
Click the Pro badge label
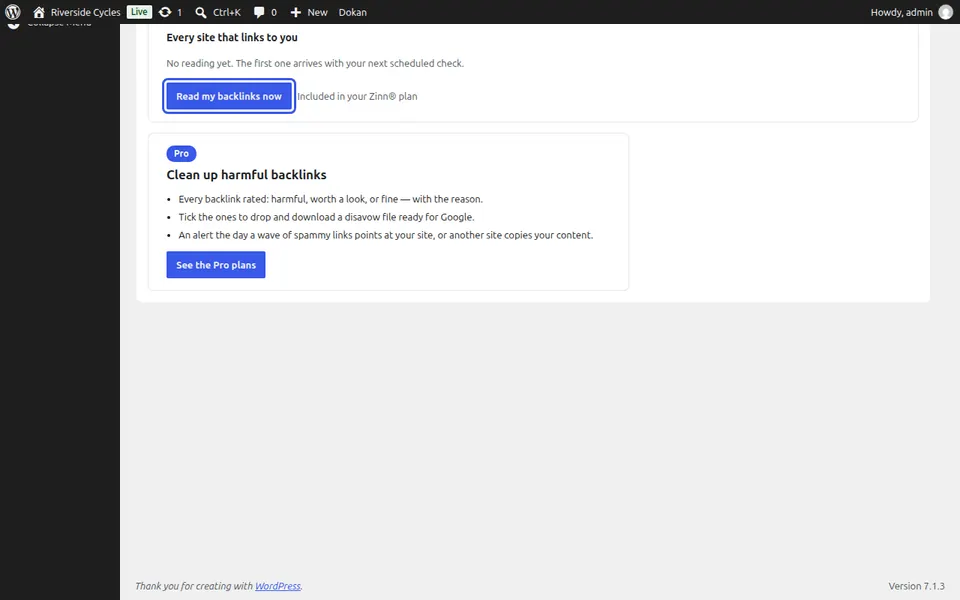coord(181,154)
